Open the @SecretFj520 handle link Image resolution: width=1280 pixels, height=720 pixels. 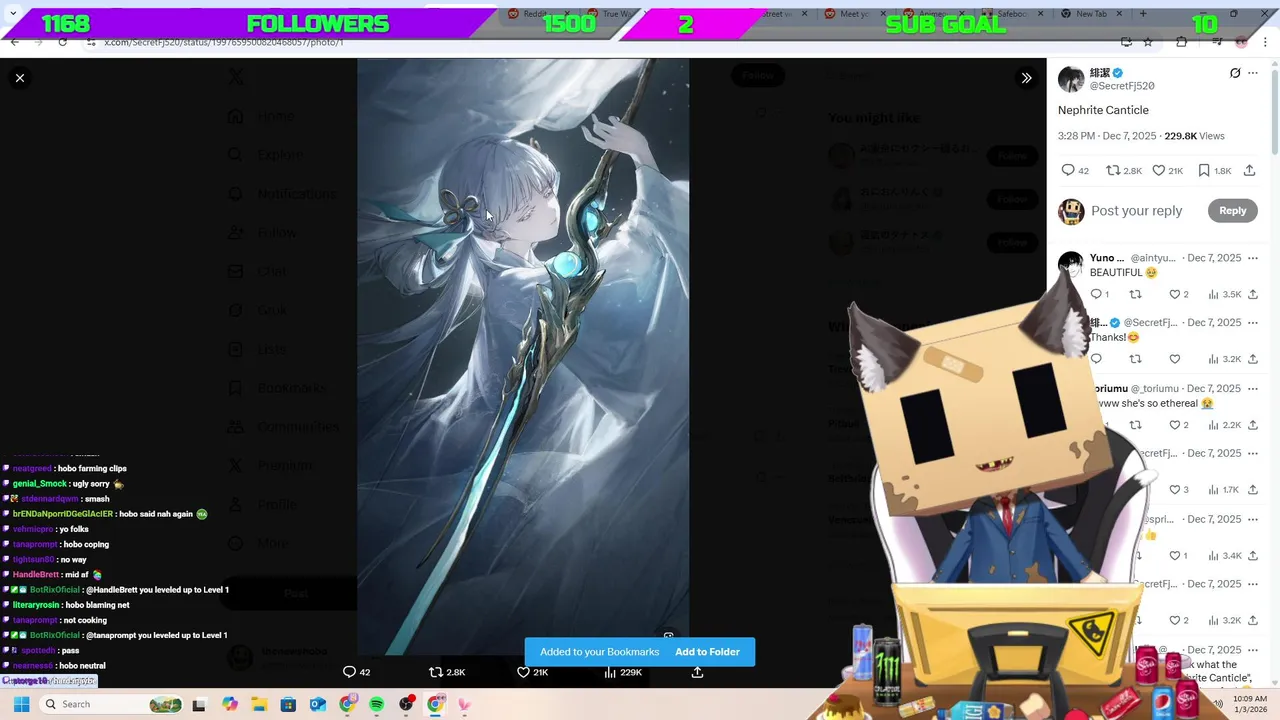coord(1122,86)
